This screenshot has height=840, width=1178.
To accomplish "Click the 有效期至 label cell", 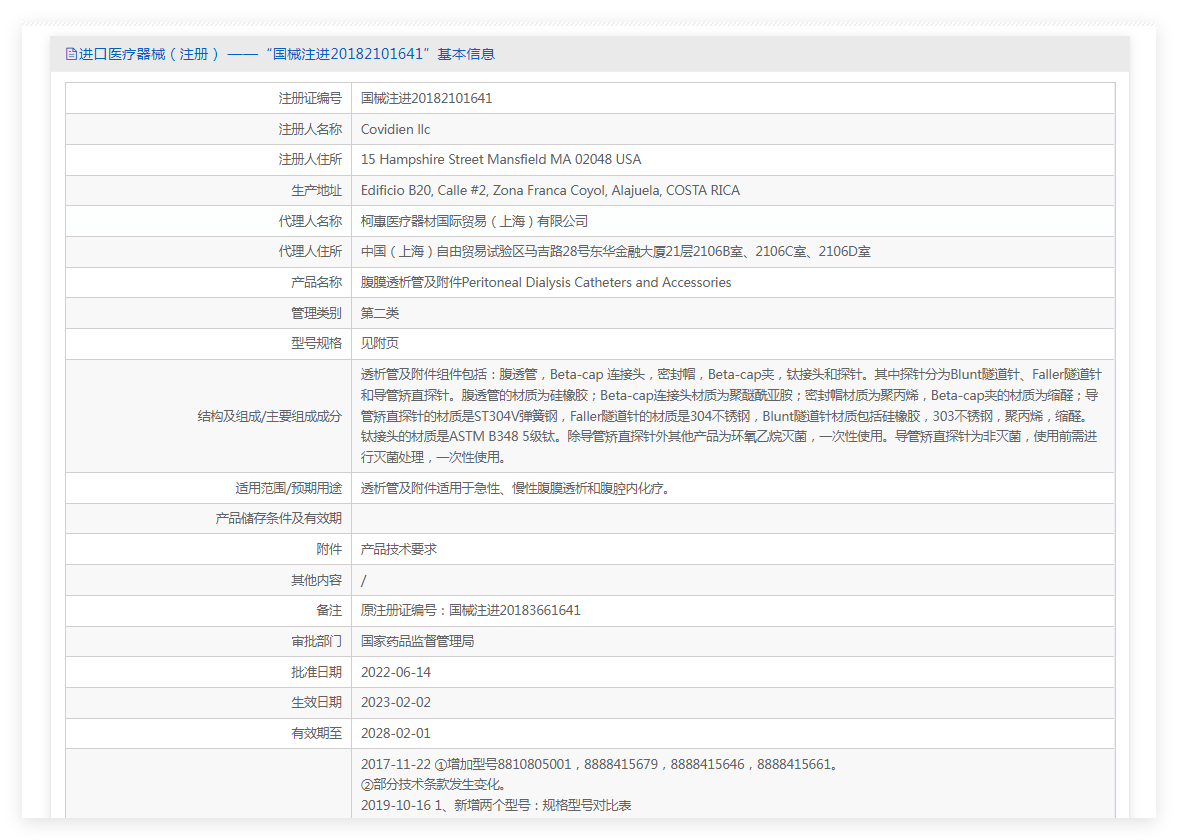I will click(x=209, y=733).
